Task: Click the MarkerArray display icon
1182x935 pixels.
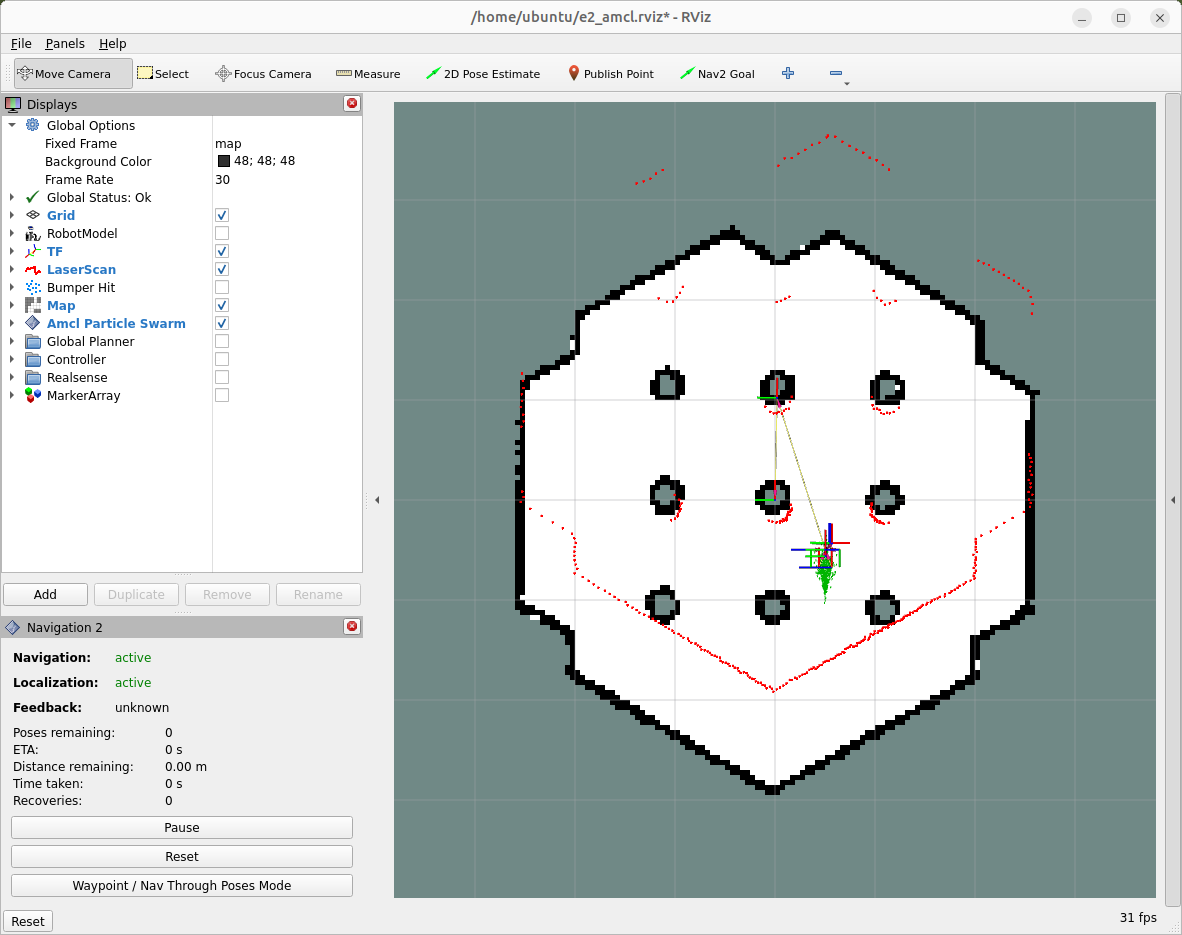Action: coord(32,395)
